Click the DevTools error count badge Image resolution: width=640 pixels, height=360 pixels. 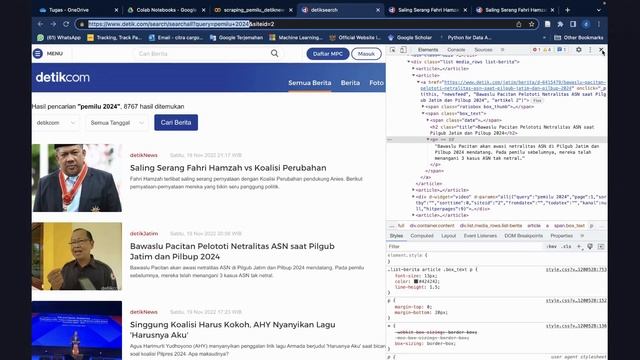(x=536, y=50)
